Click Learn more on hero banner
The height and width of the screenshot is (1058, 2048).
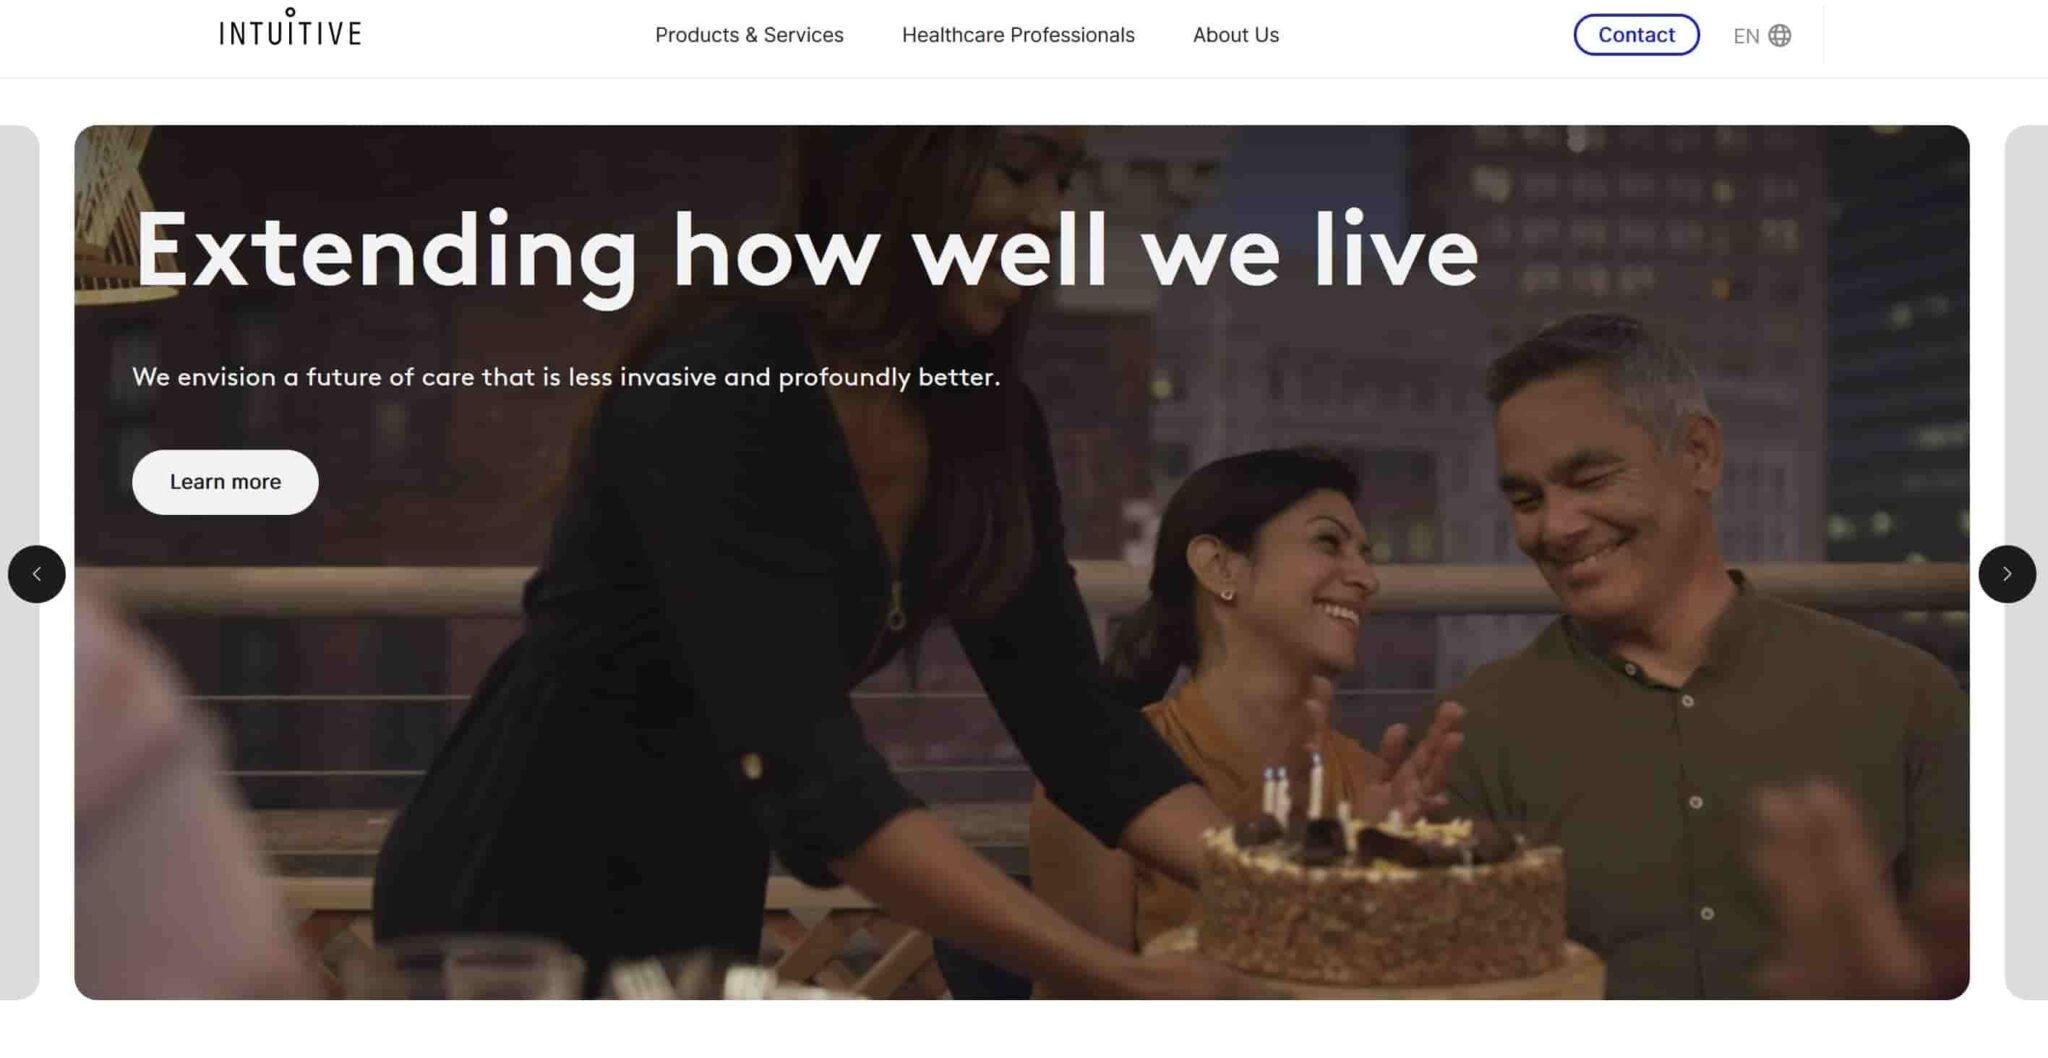click(225, 482)
